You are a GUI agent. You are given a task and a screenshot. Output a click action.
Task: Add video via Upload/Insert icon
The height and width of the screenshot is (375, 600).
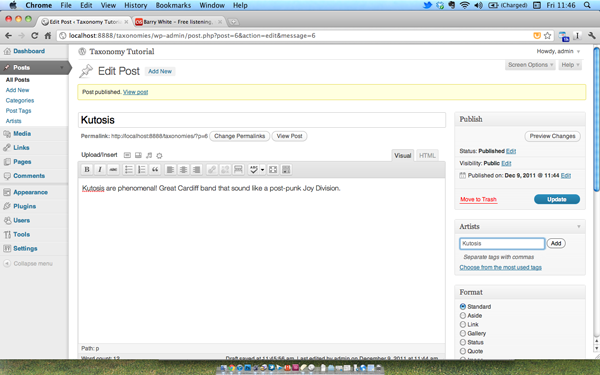(x=138, y=155)
